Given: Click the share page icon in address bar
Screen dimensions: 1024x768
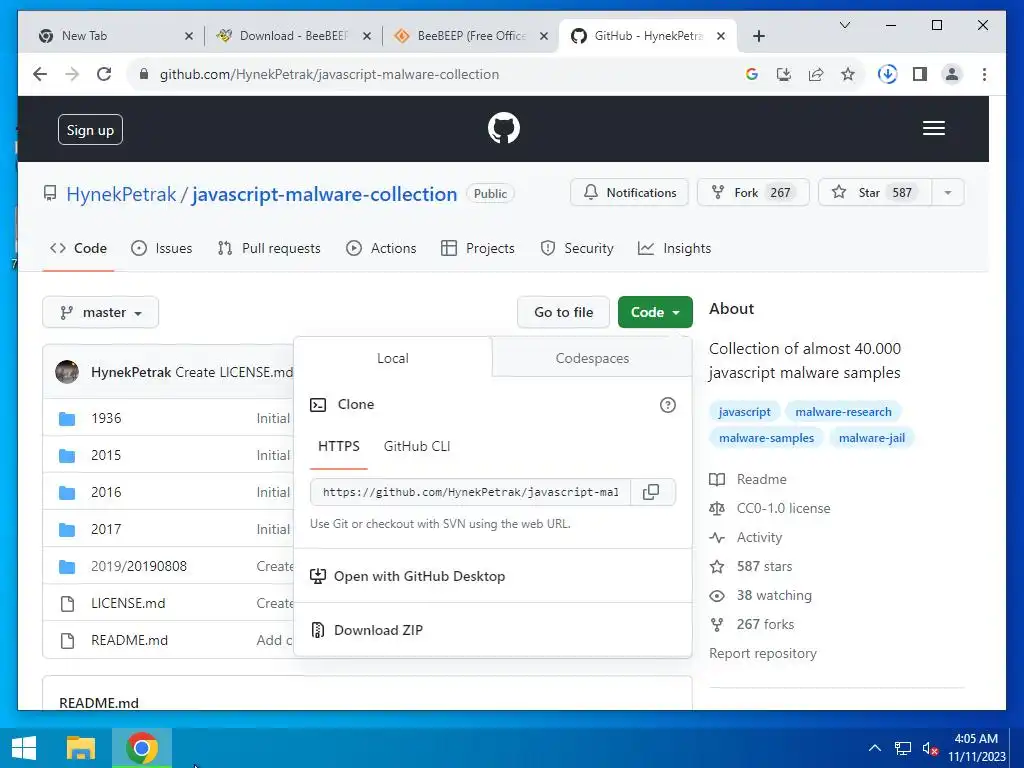Looking at the screenshot, I should pyautogui.click(x=816, y=74).
